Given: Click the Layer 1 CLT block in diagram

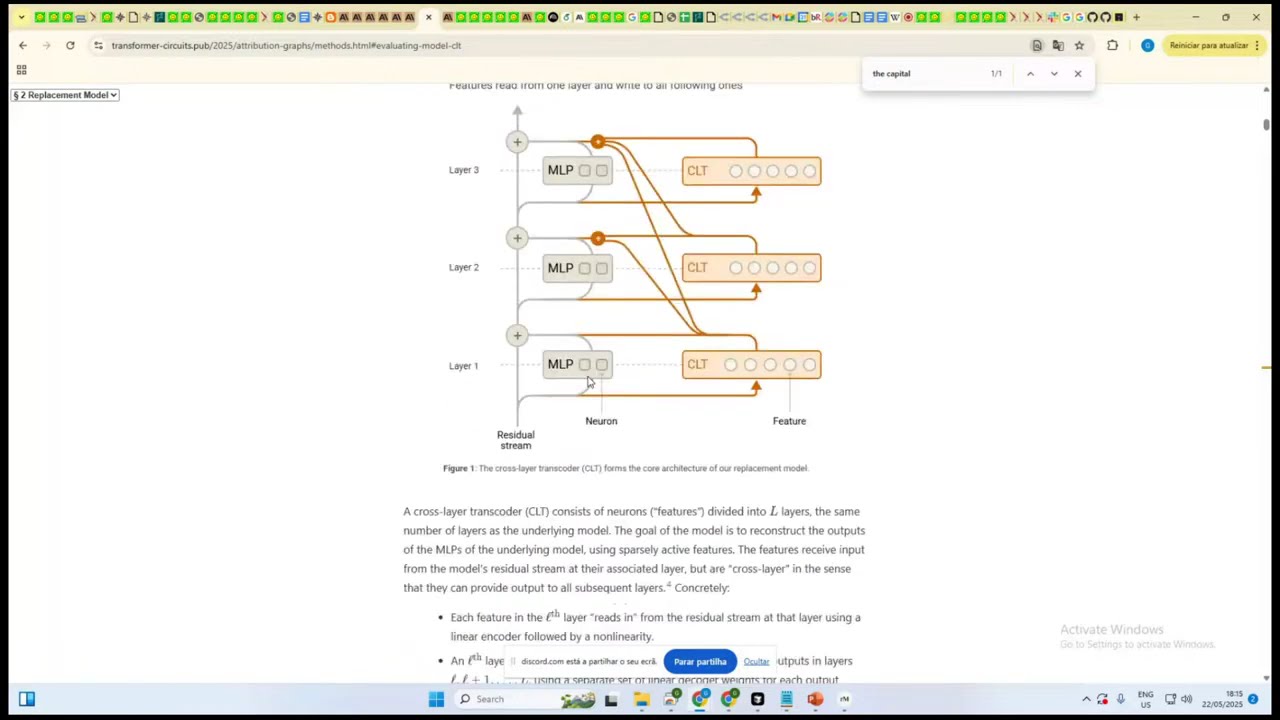Looking at the screenshot, I should tap(752, 365).
